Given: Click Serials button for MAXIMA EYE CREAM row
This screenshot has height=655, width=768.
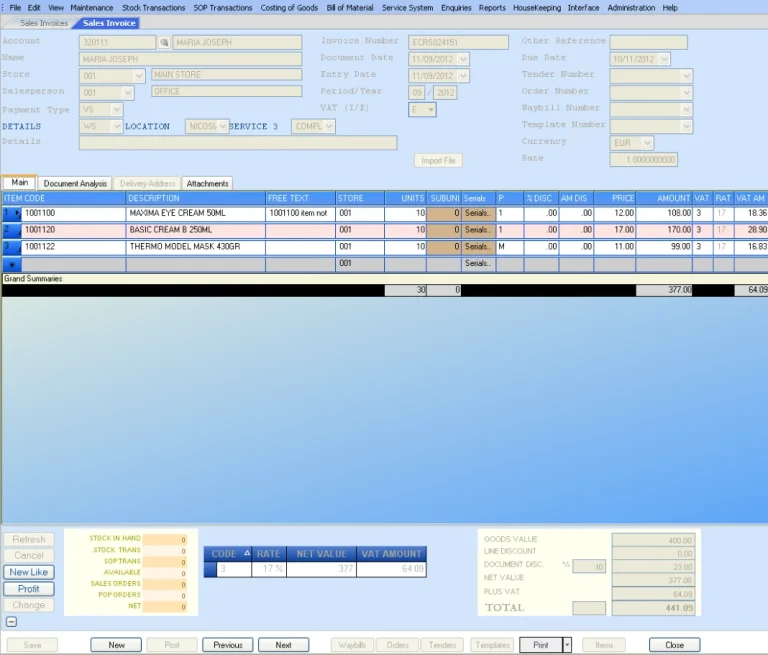Looking at the screenshot, I should (x=478, y=213).
